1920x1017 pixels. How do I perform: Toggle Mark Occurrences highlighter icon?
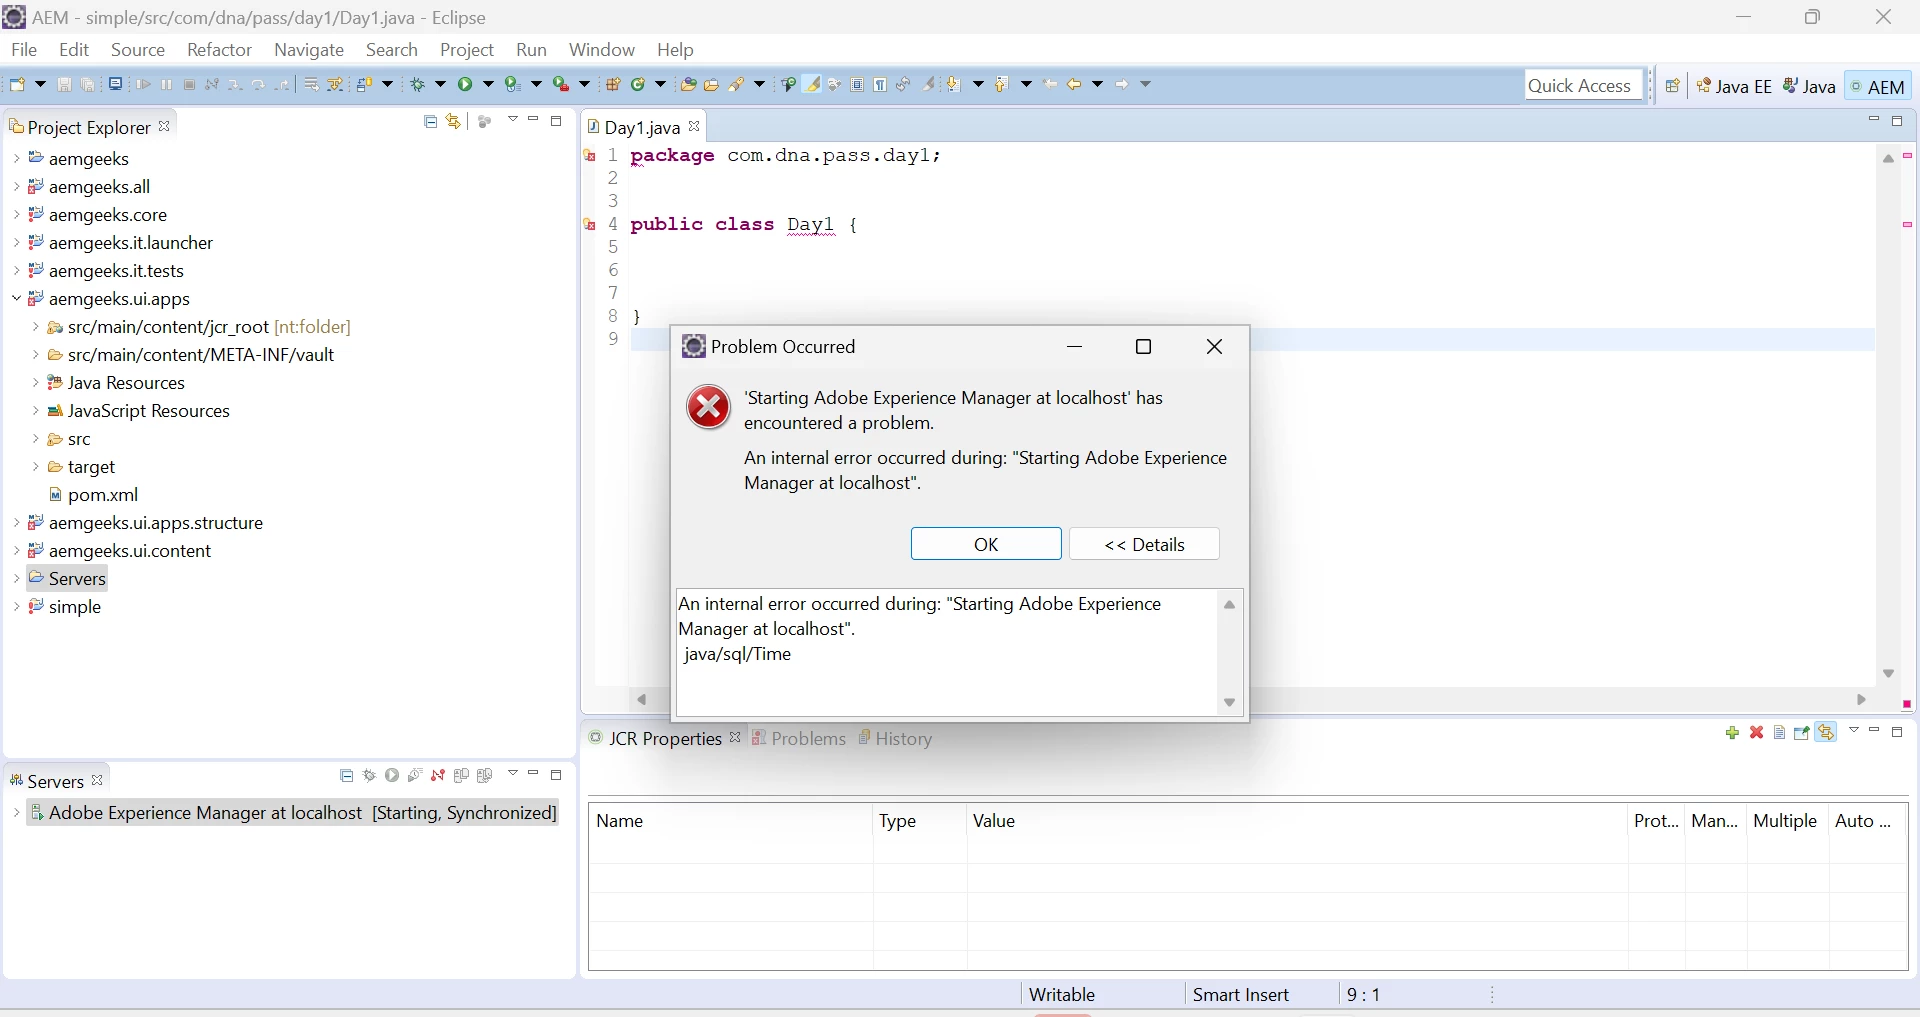click(x=813, y=85)
